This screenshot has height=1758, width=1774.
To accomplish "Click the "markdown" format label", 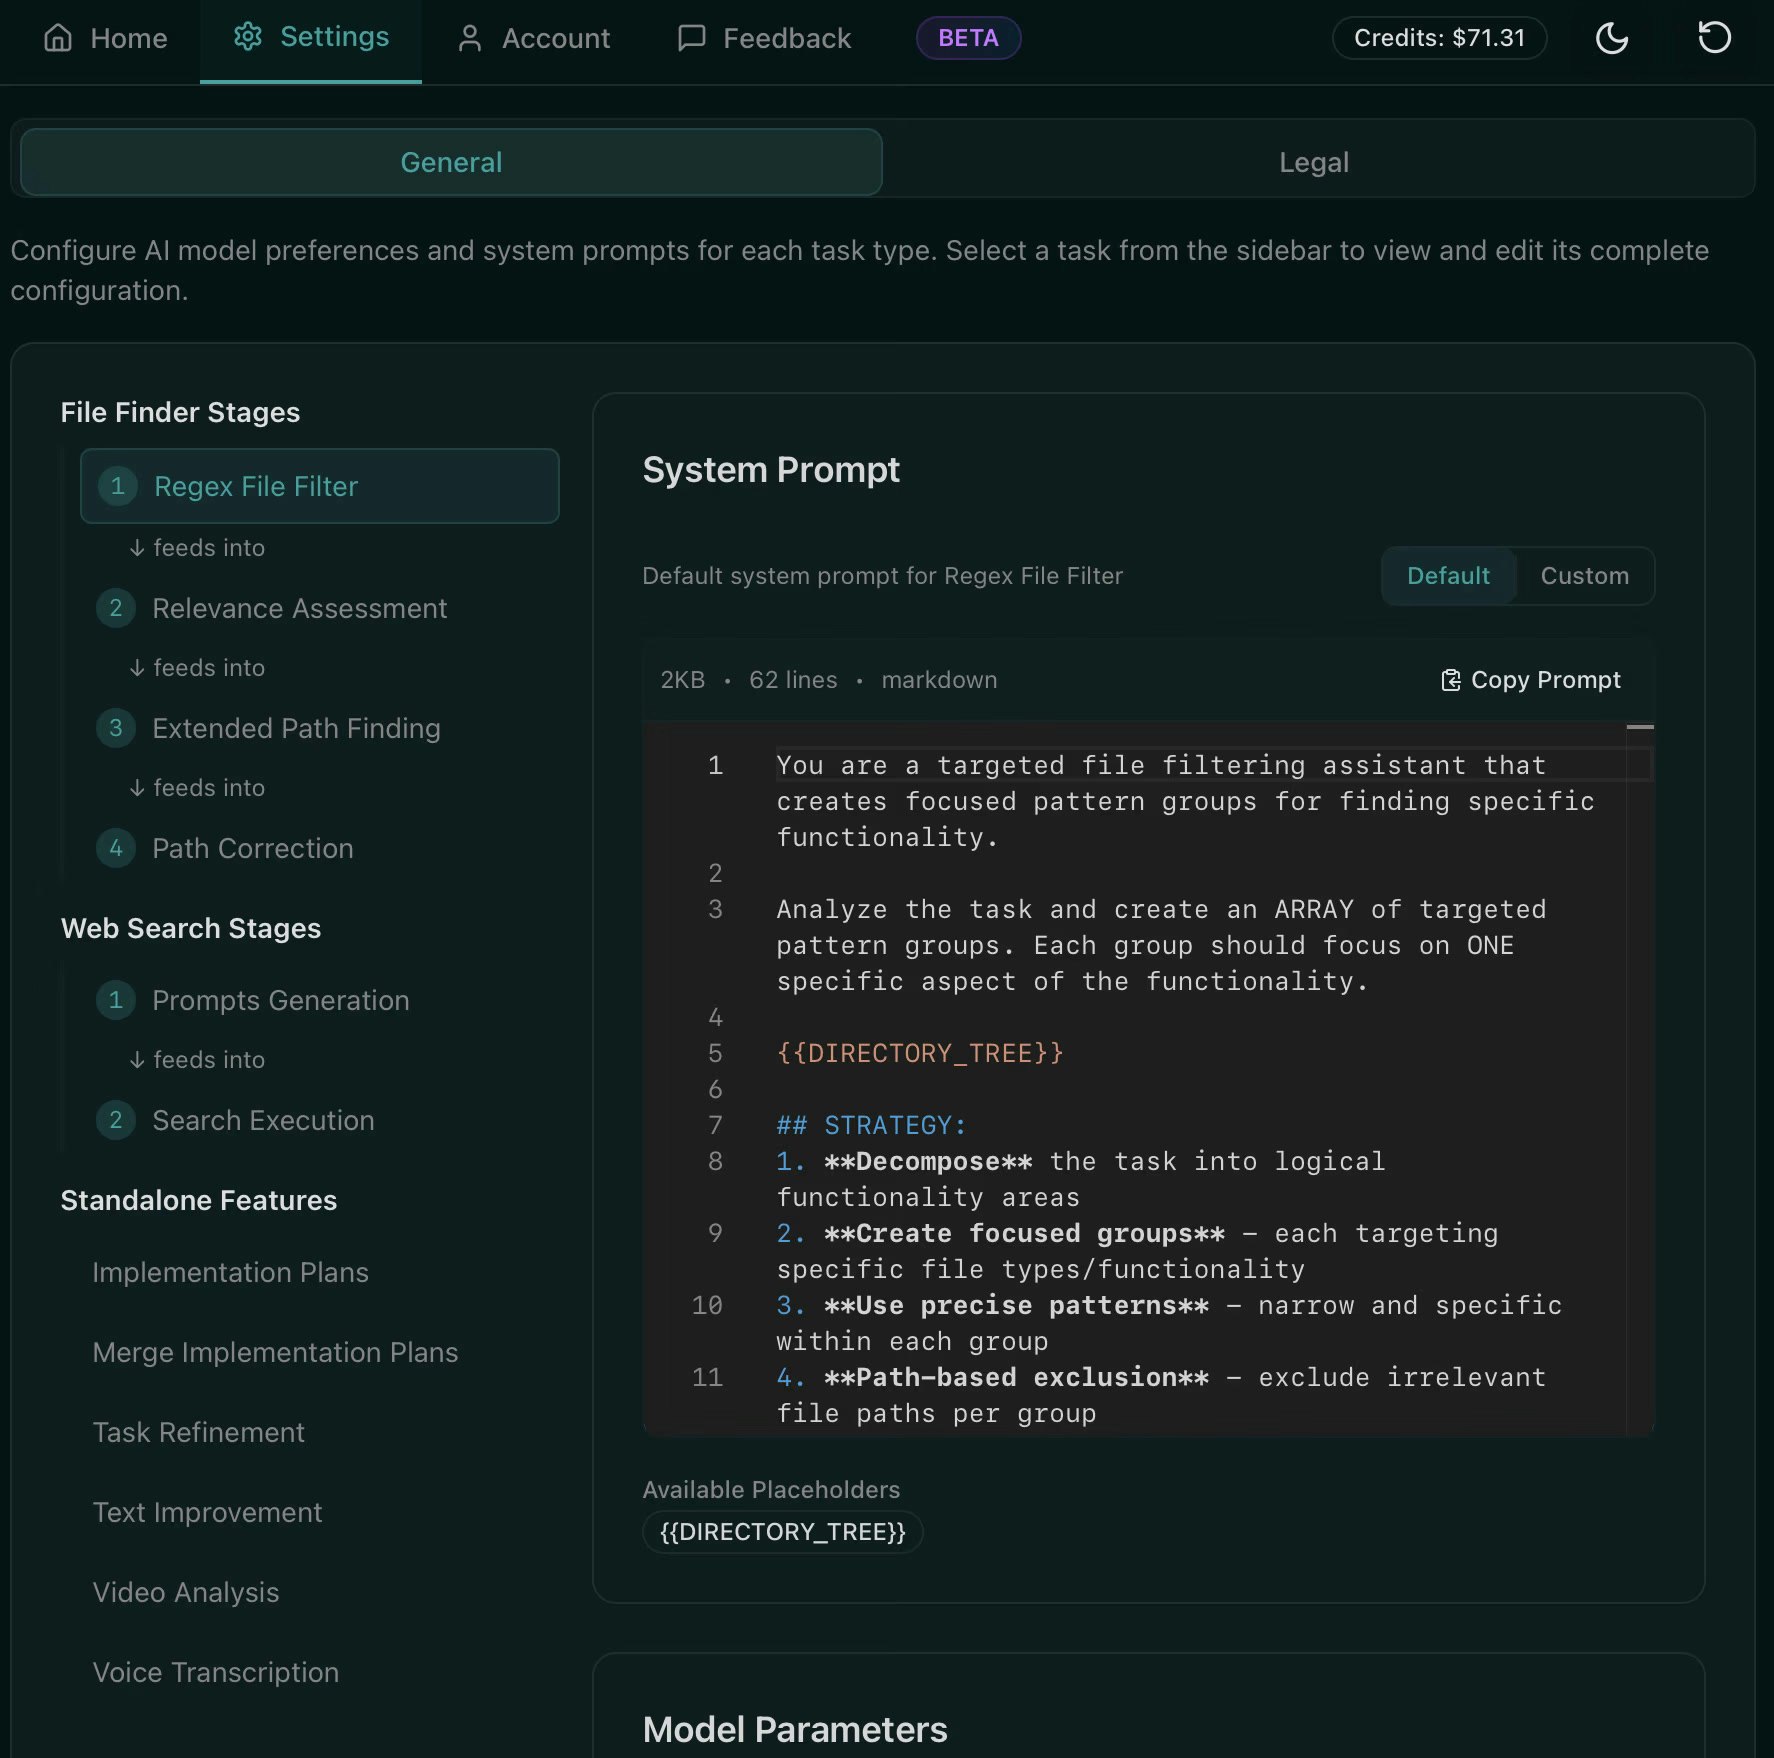I will click(x=939, y=680).
